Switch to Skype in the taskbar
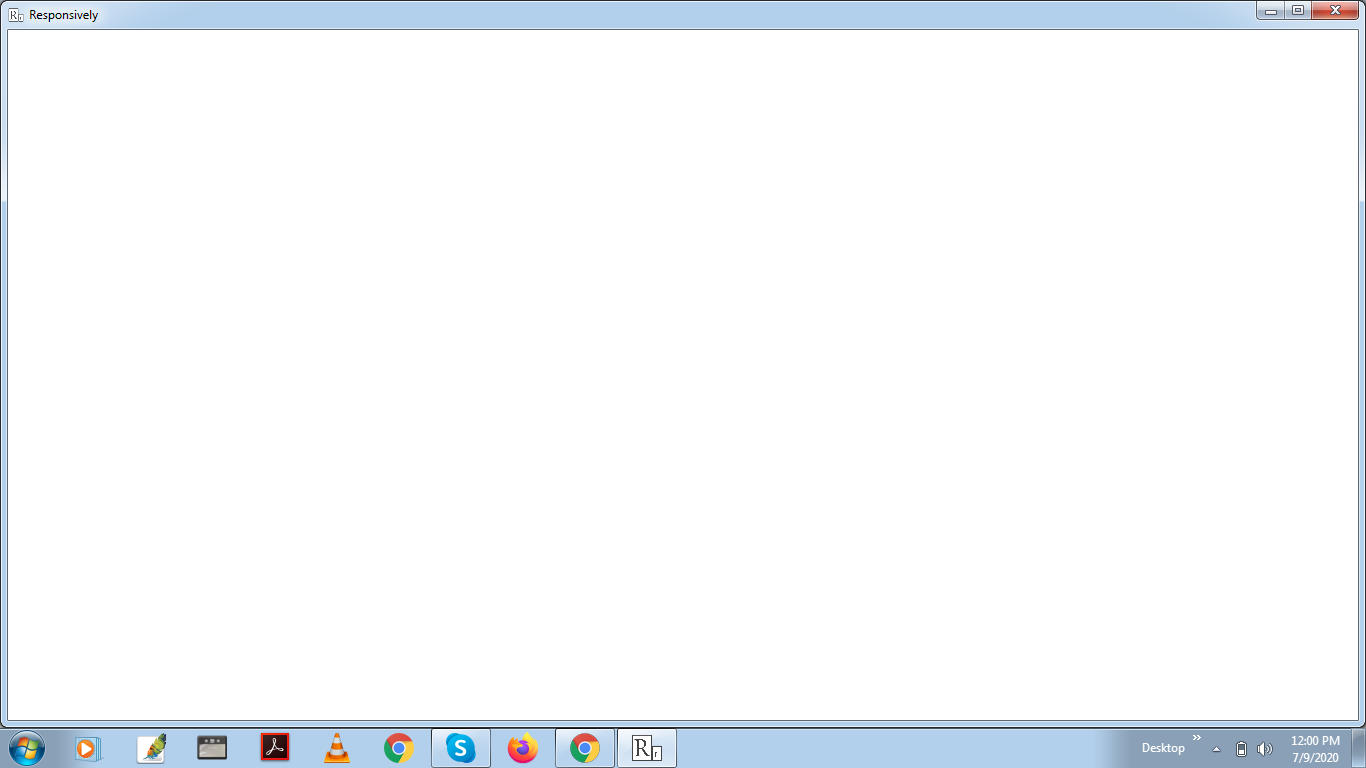1366x768 pixels. click(461, 747)
